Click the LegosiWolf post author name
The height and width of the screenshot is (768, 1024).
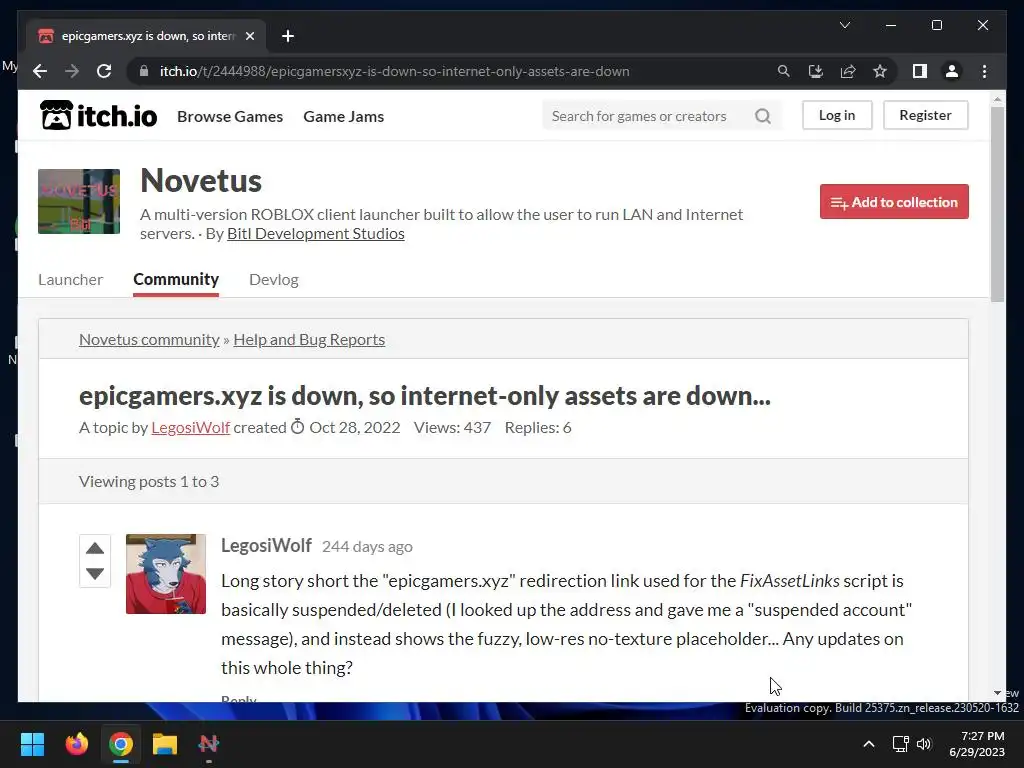tap(266, 545)
